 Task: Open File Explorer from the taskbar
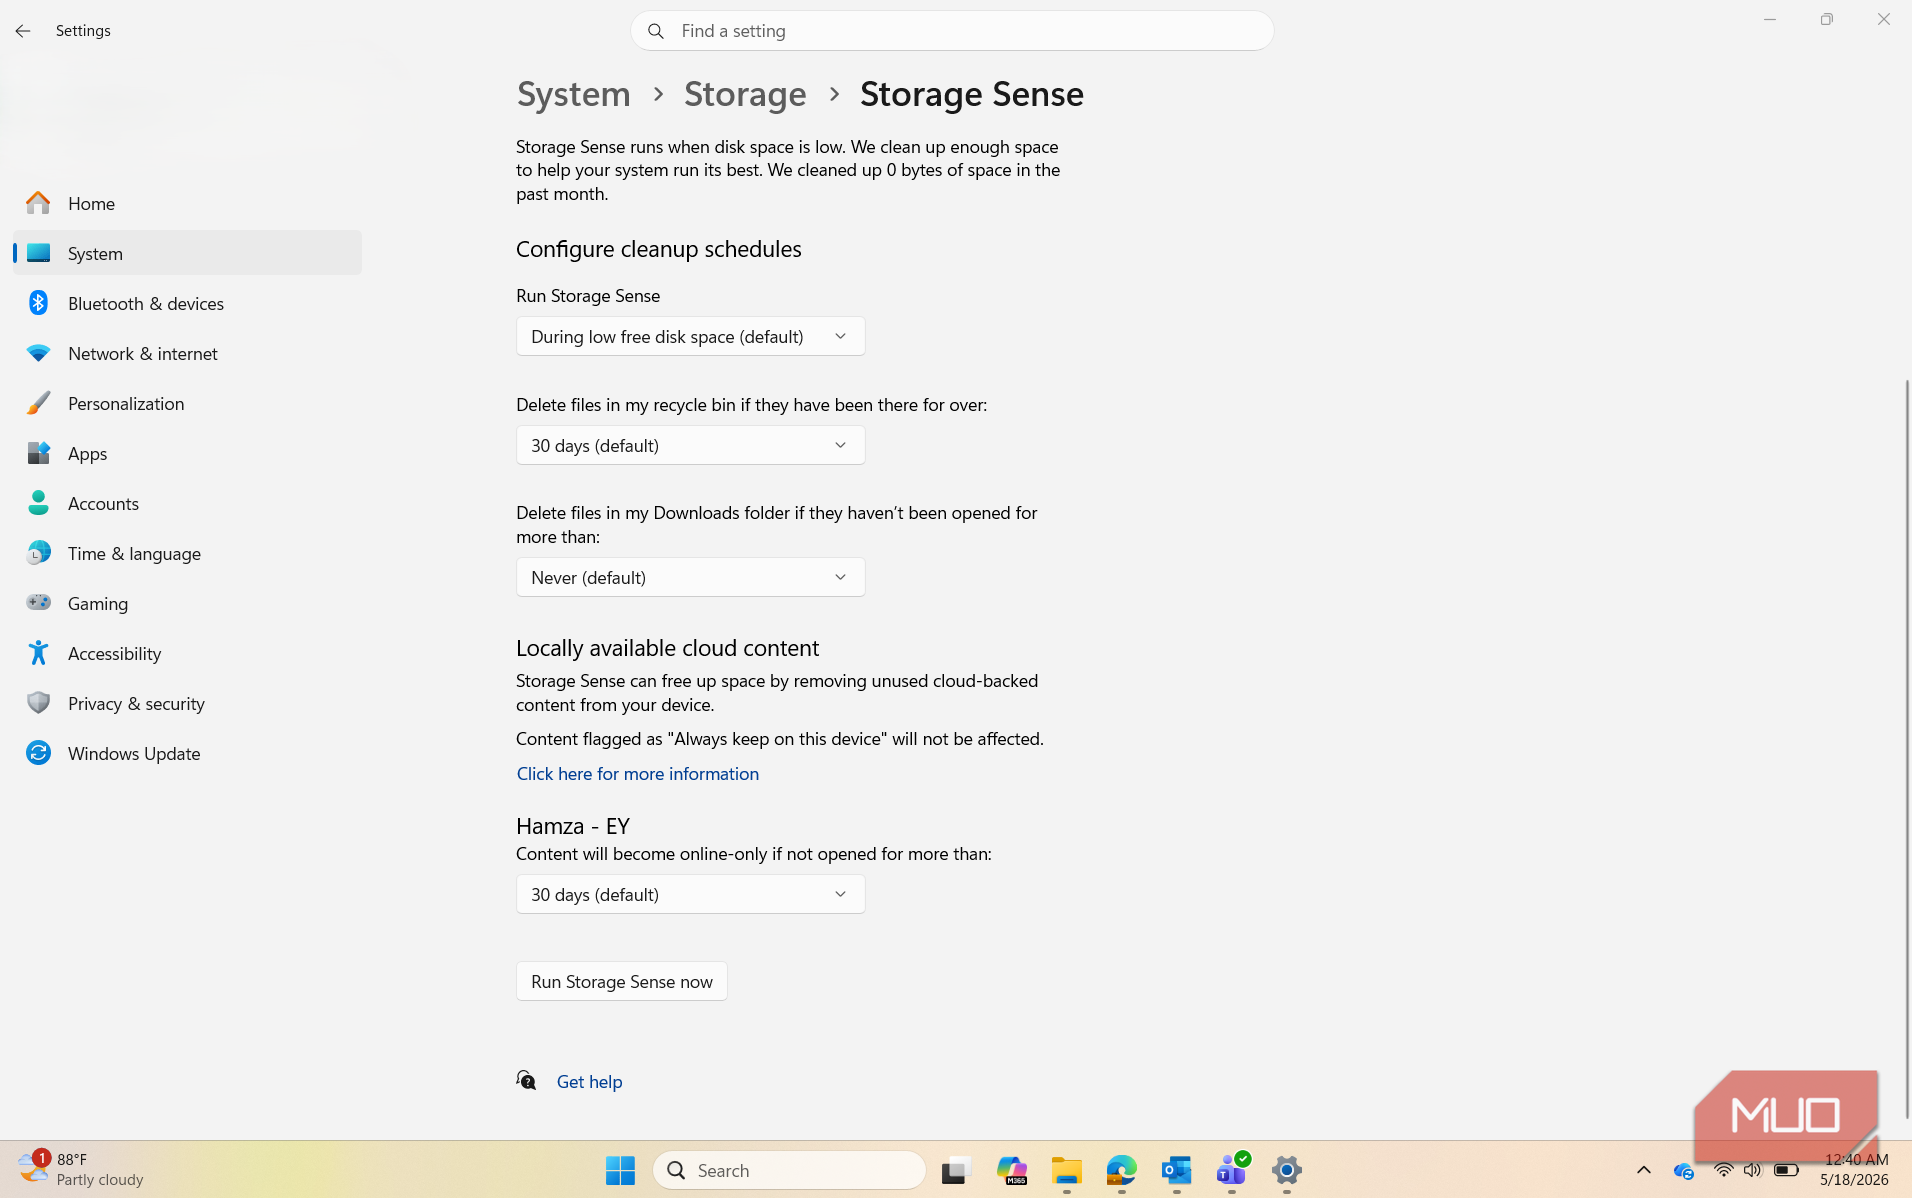[1067, 1170]
